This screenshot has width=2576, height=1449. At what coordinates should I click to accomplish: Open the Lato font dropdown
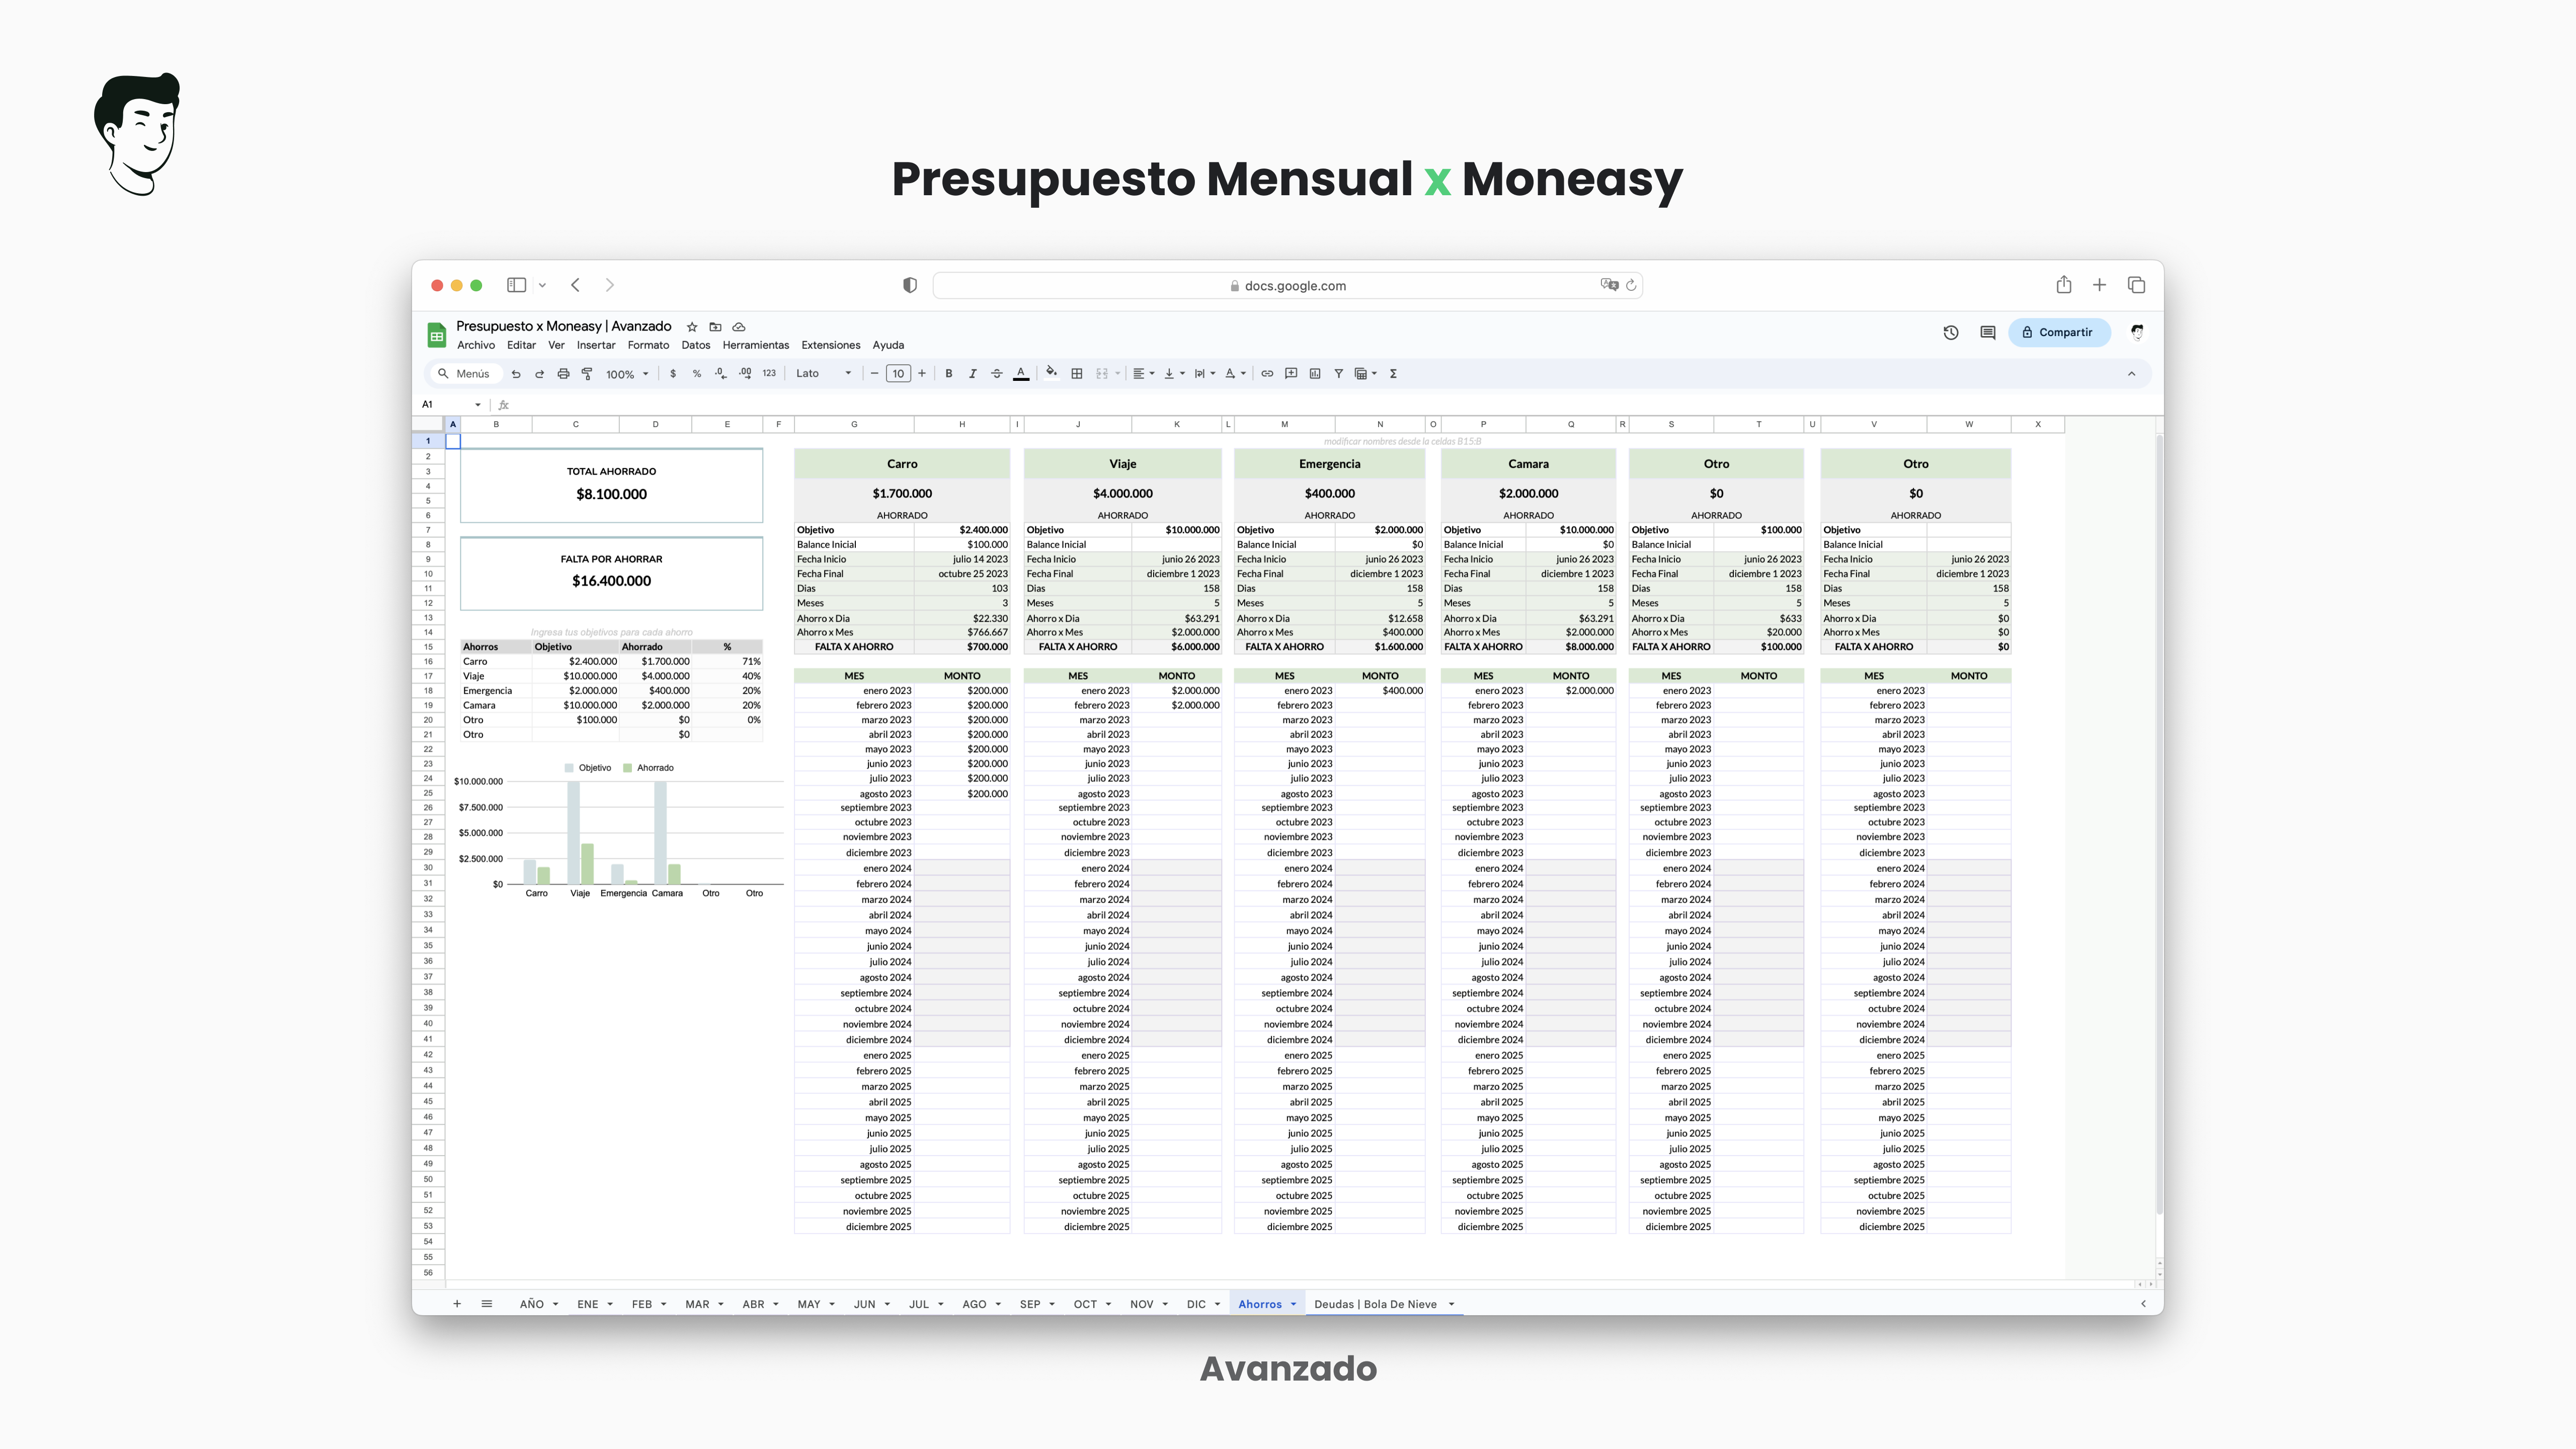[824, 374]
